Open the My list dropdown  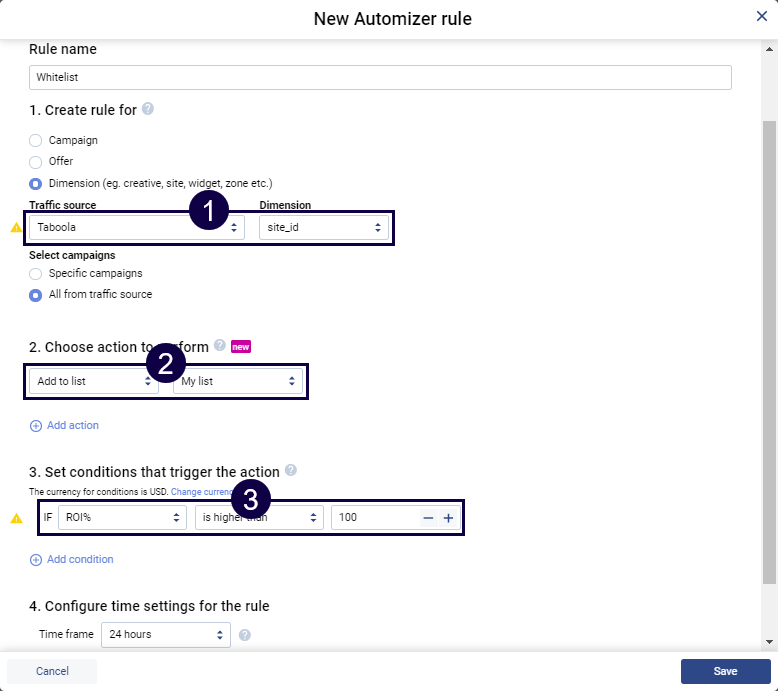point(238,381)
